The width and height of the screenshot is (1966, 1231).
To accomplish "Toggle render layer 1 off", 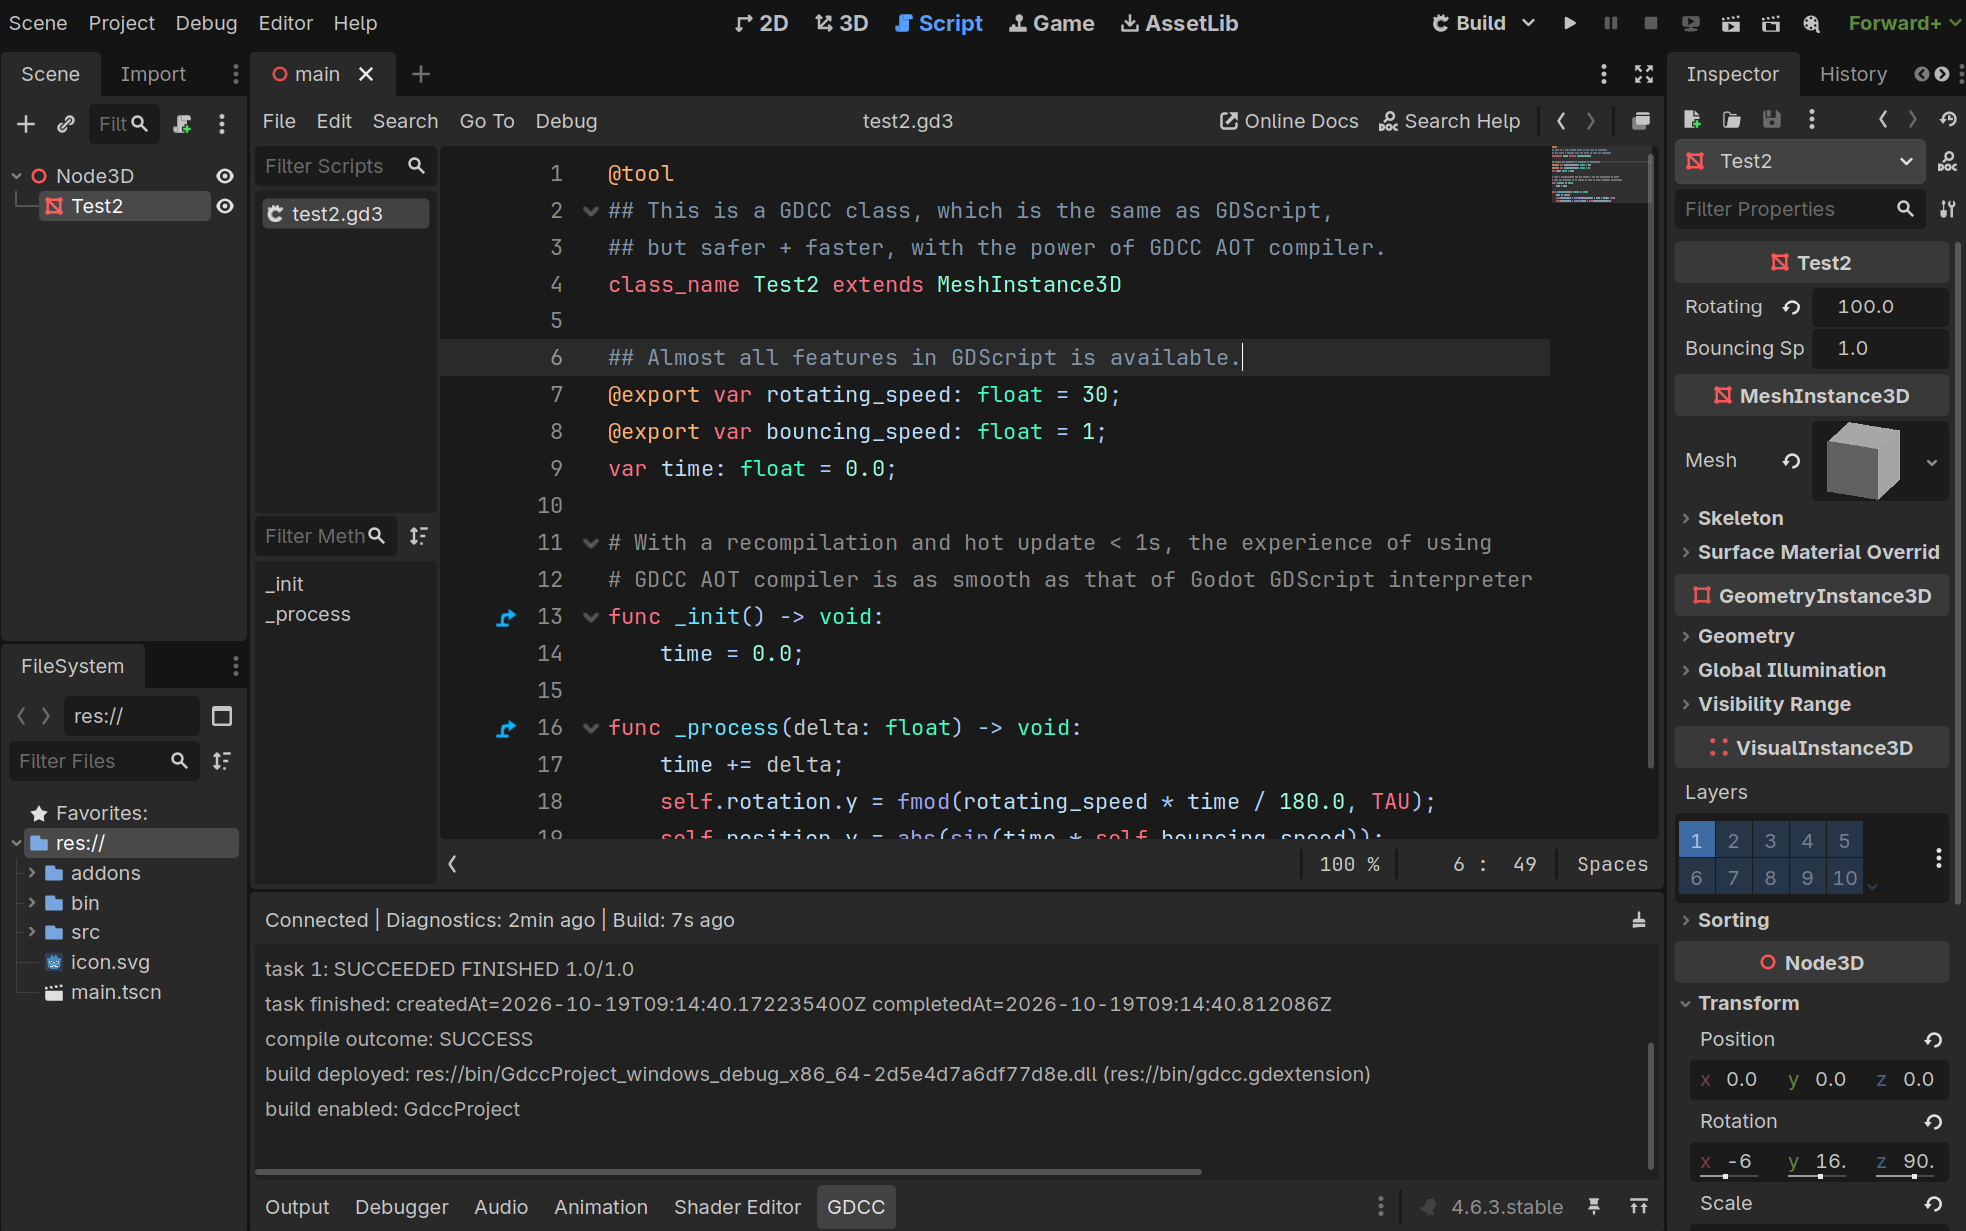I will pos(1696,841).
